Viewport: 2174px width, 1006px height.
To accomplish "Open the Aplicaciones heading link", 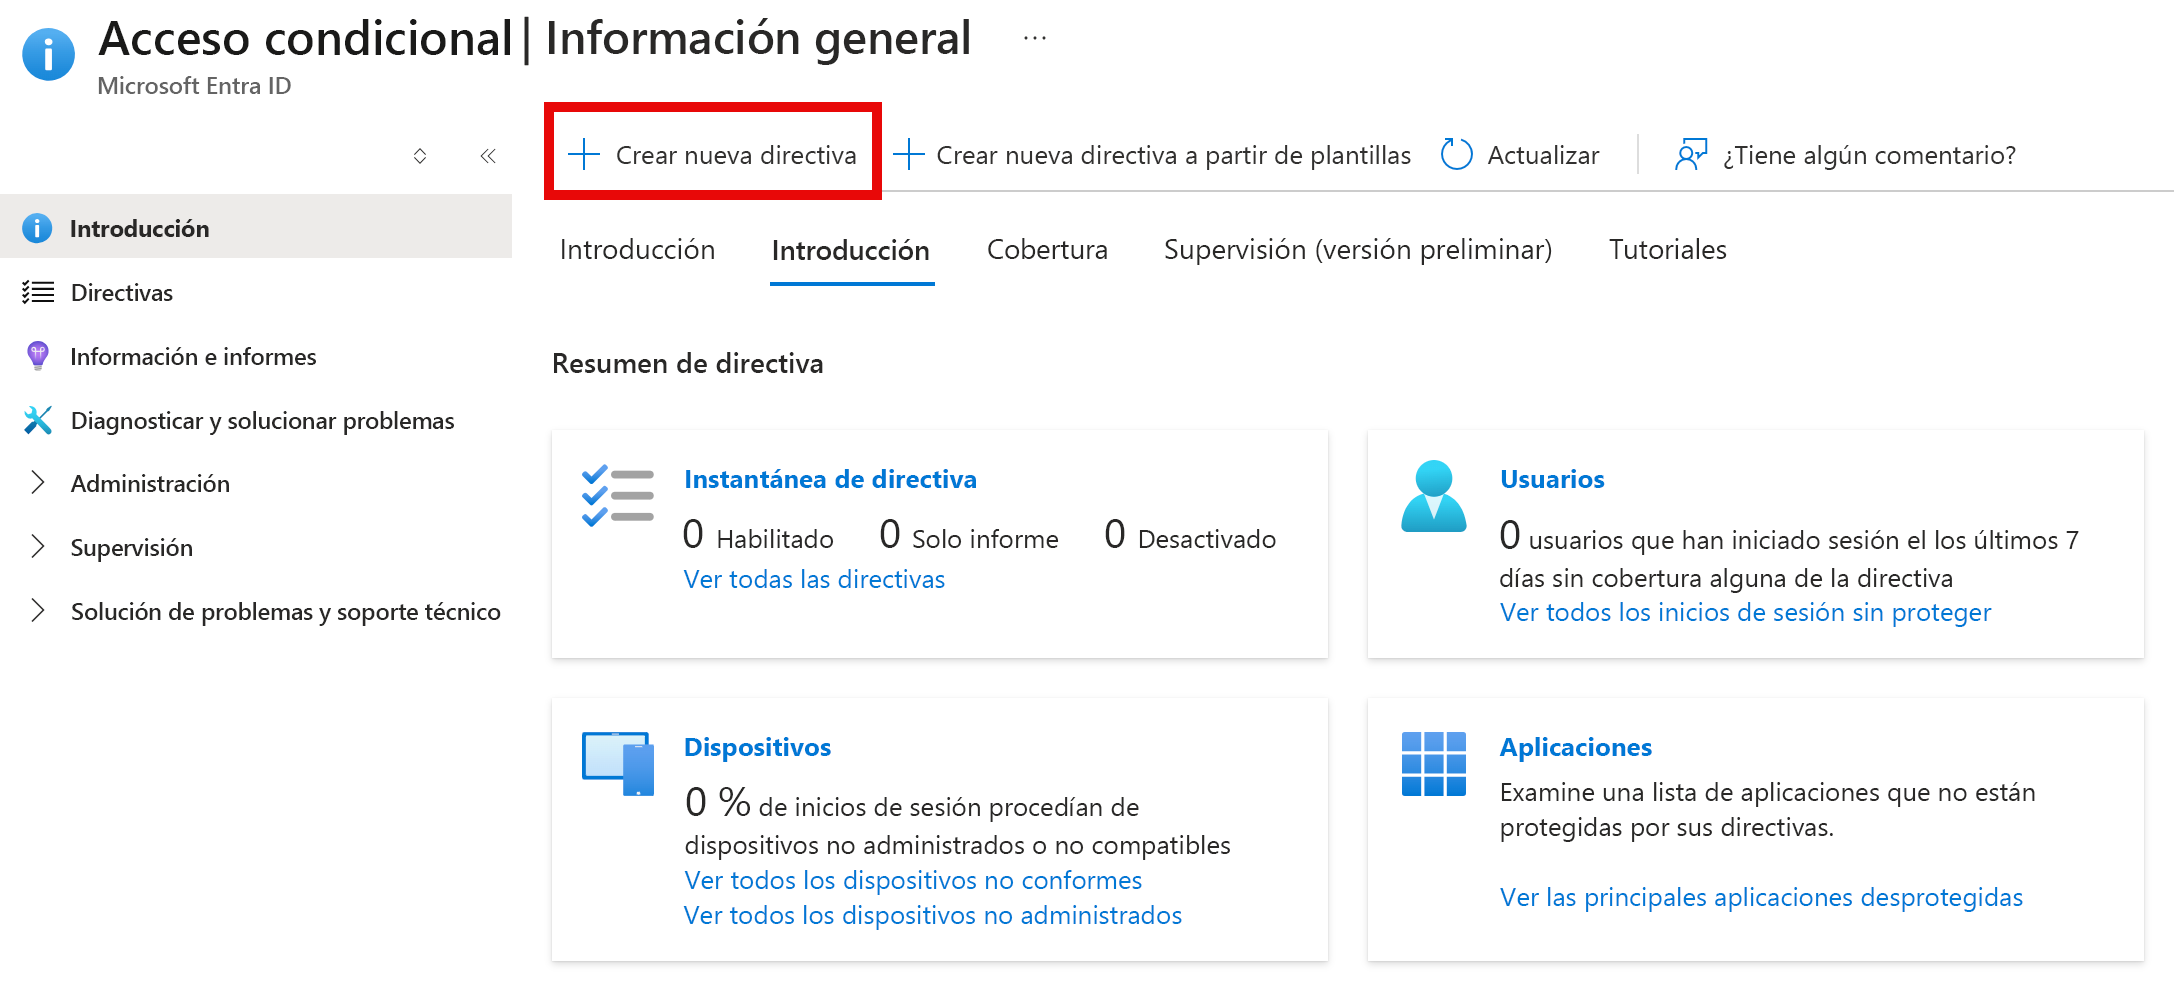I will click(1575, 747).
